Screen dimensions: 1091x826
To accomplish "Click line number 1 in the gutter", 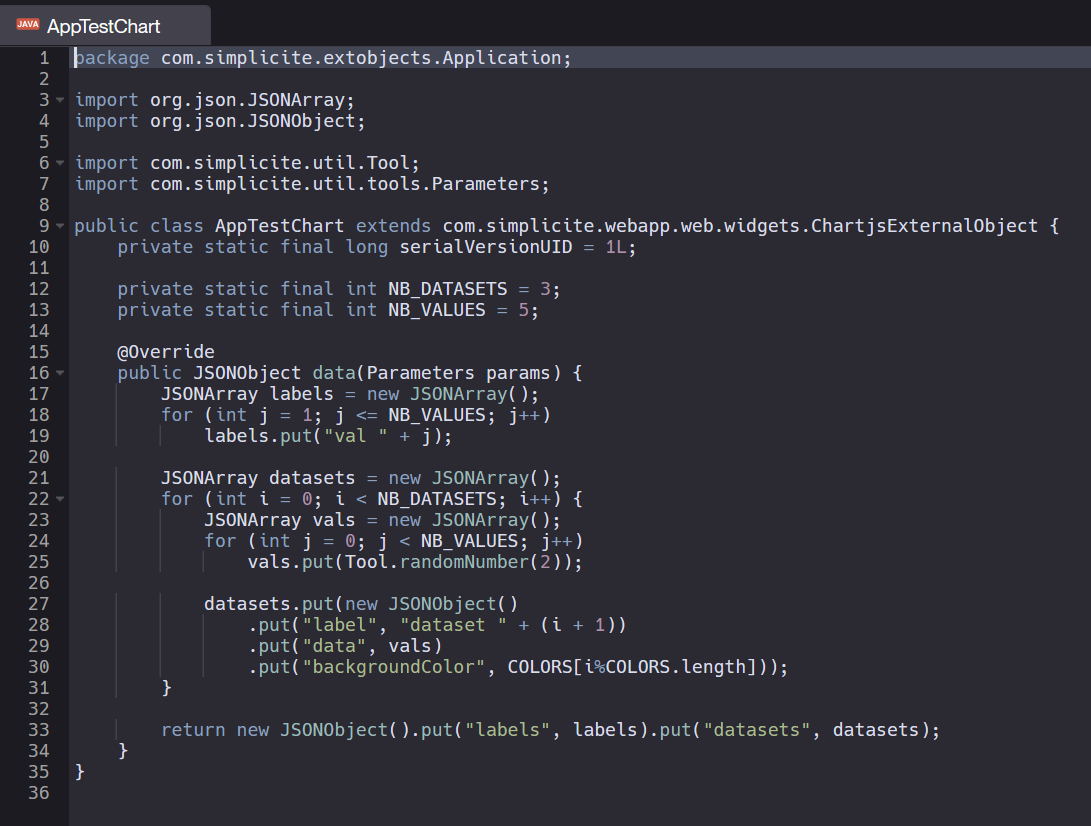I will (x=43, y=58).
